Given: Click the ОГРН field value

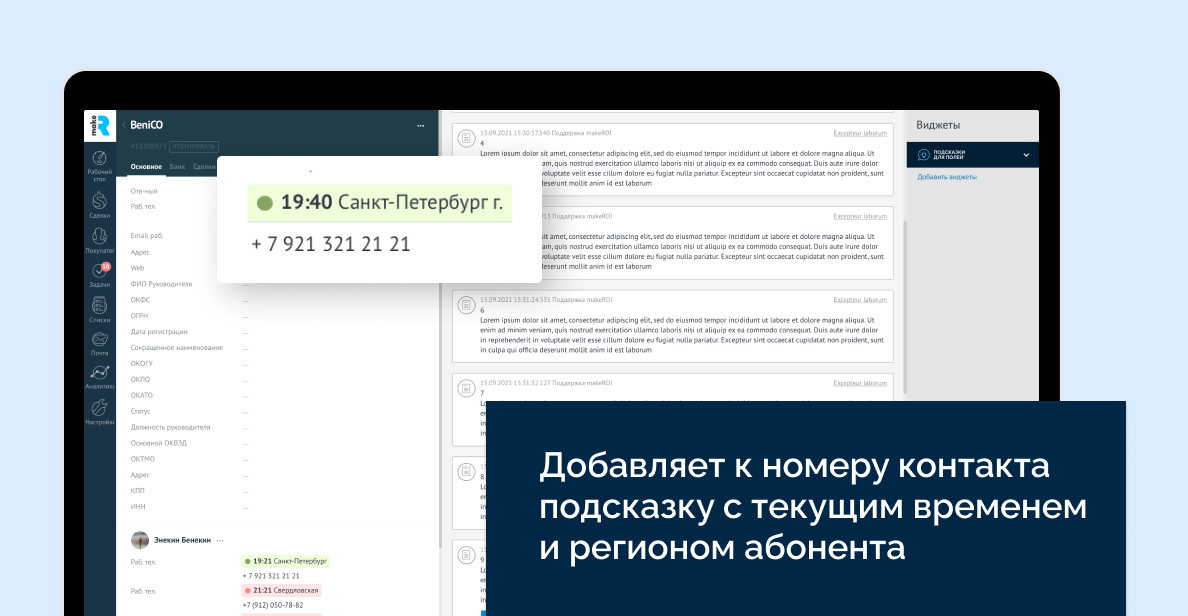Looking at the screenshot, I should 245,317.
